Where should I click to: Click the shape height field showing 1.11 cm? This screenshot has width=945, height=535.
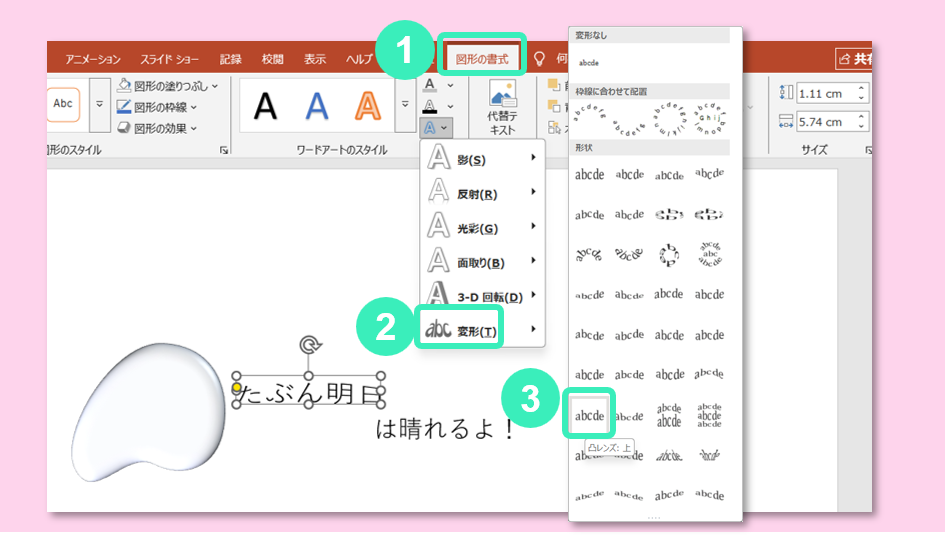point(820,93)
